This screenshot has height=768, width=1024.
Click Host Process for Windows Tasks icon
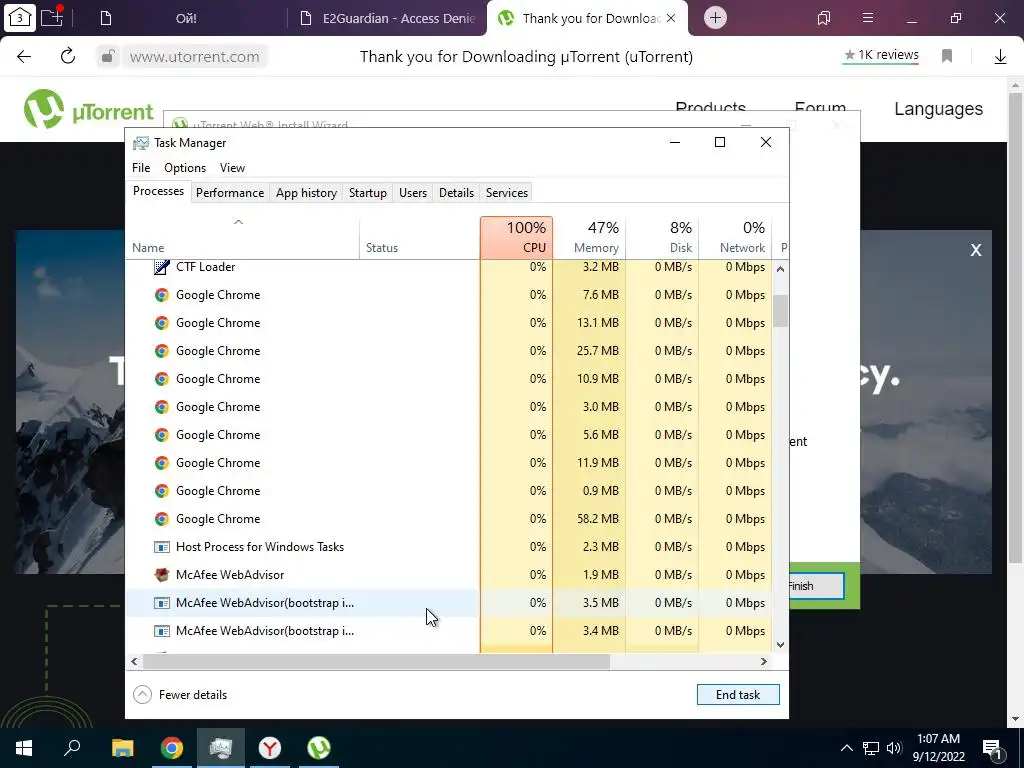click(161, 547)
